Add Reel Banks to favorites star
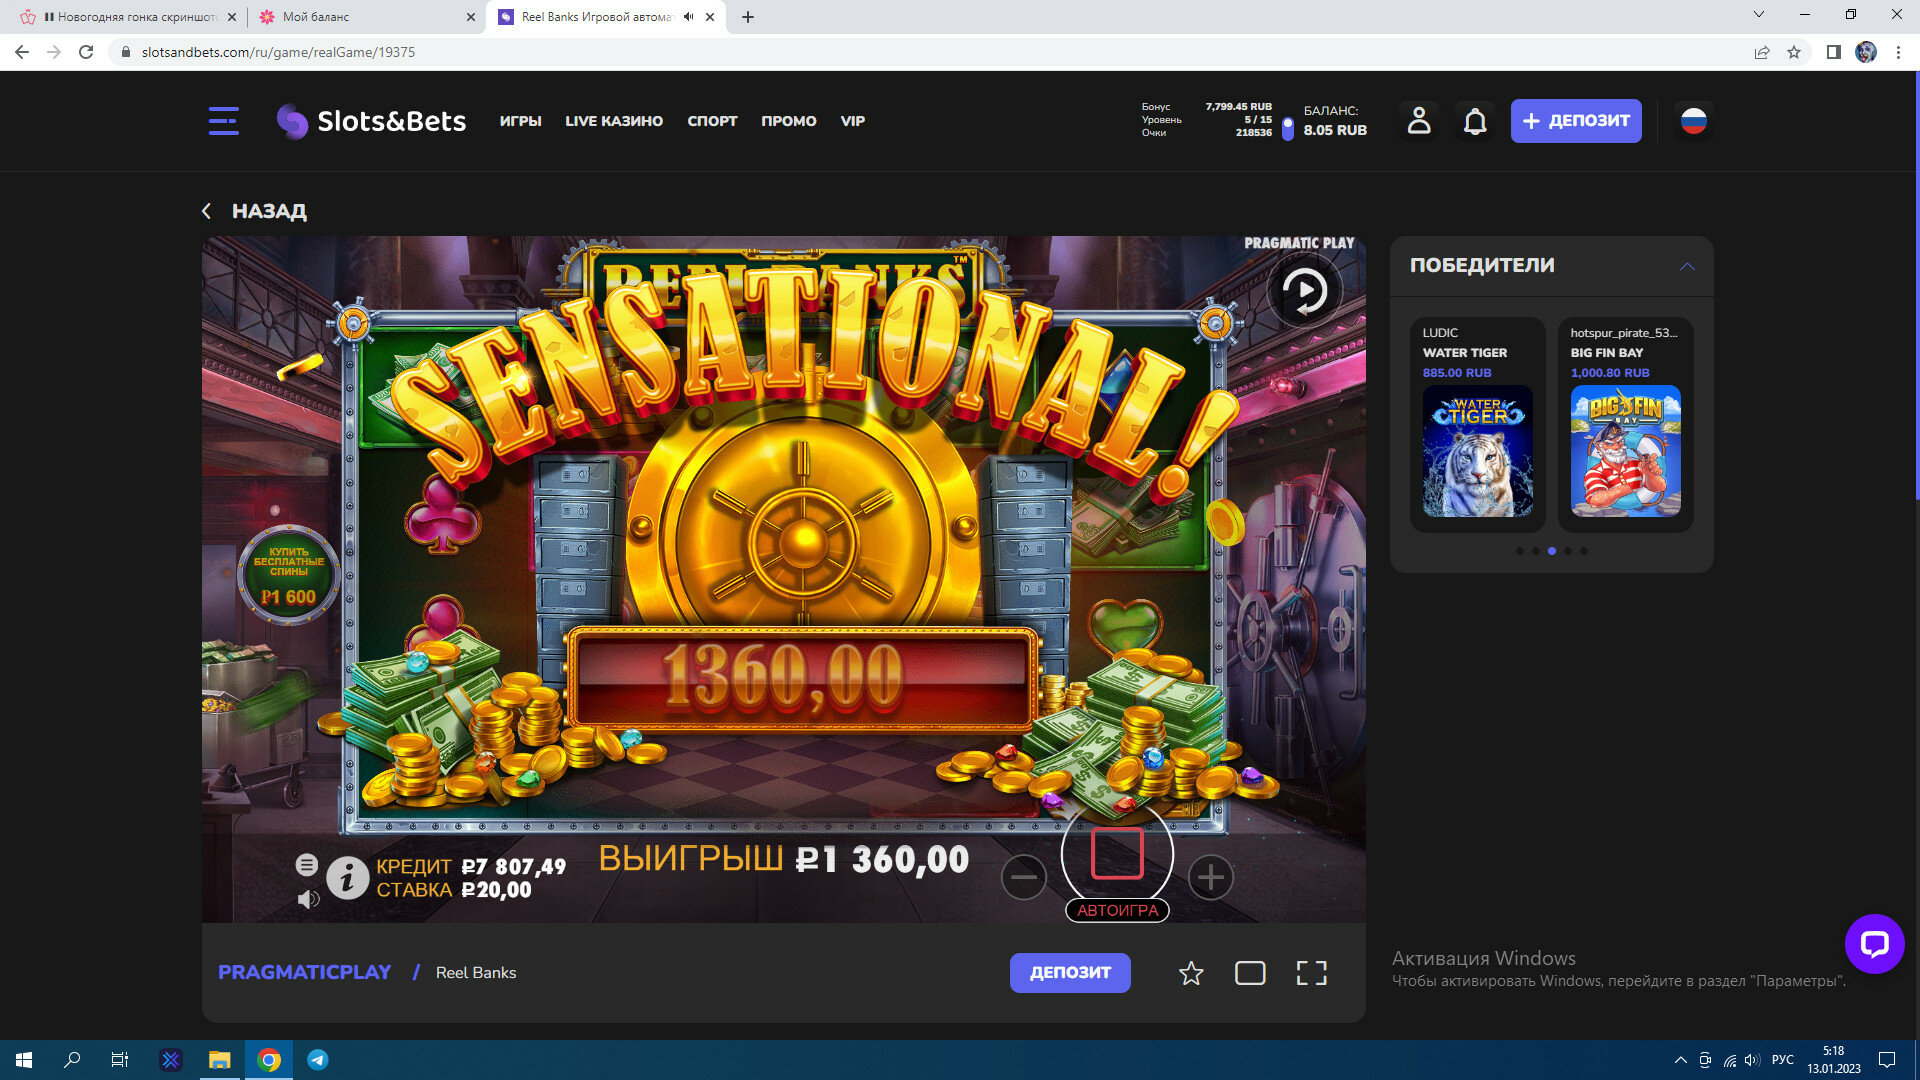 click(1190, 973)
